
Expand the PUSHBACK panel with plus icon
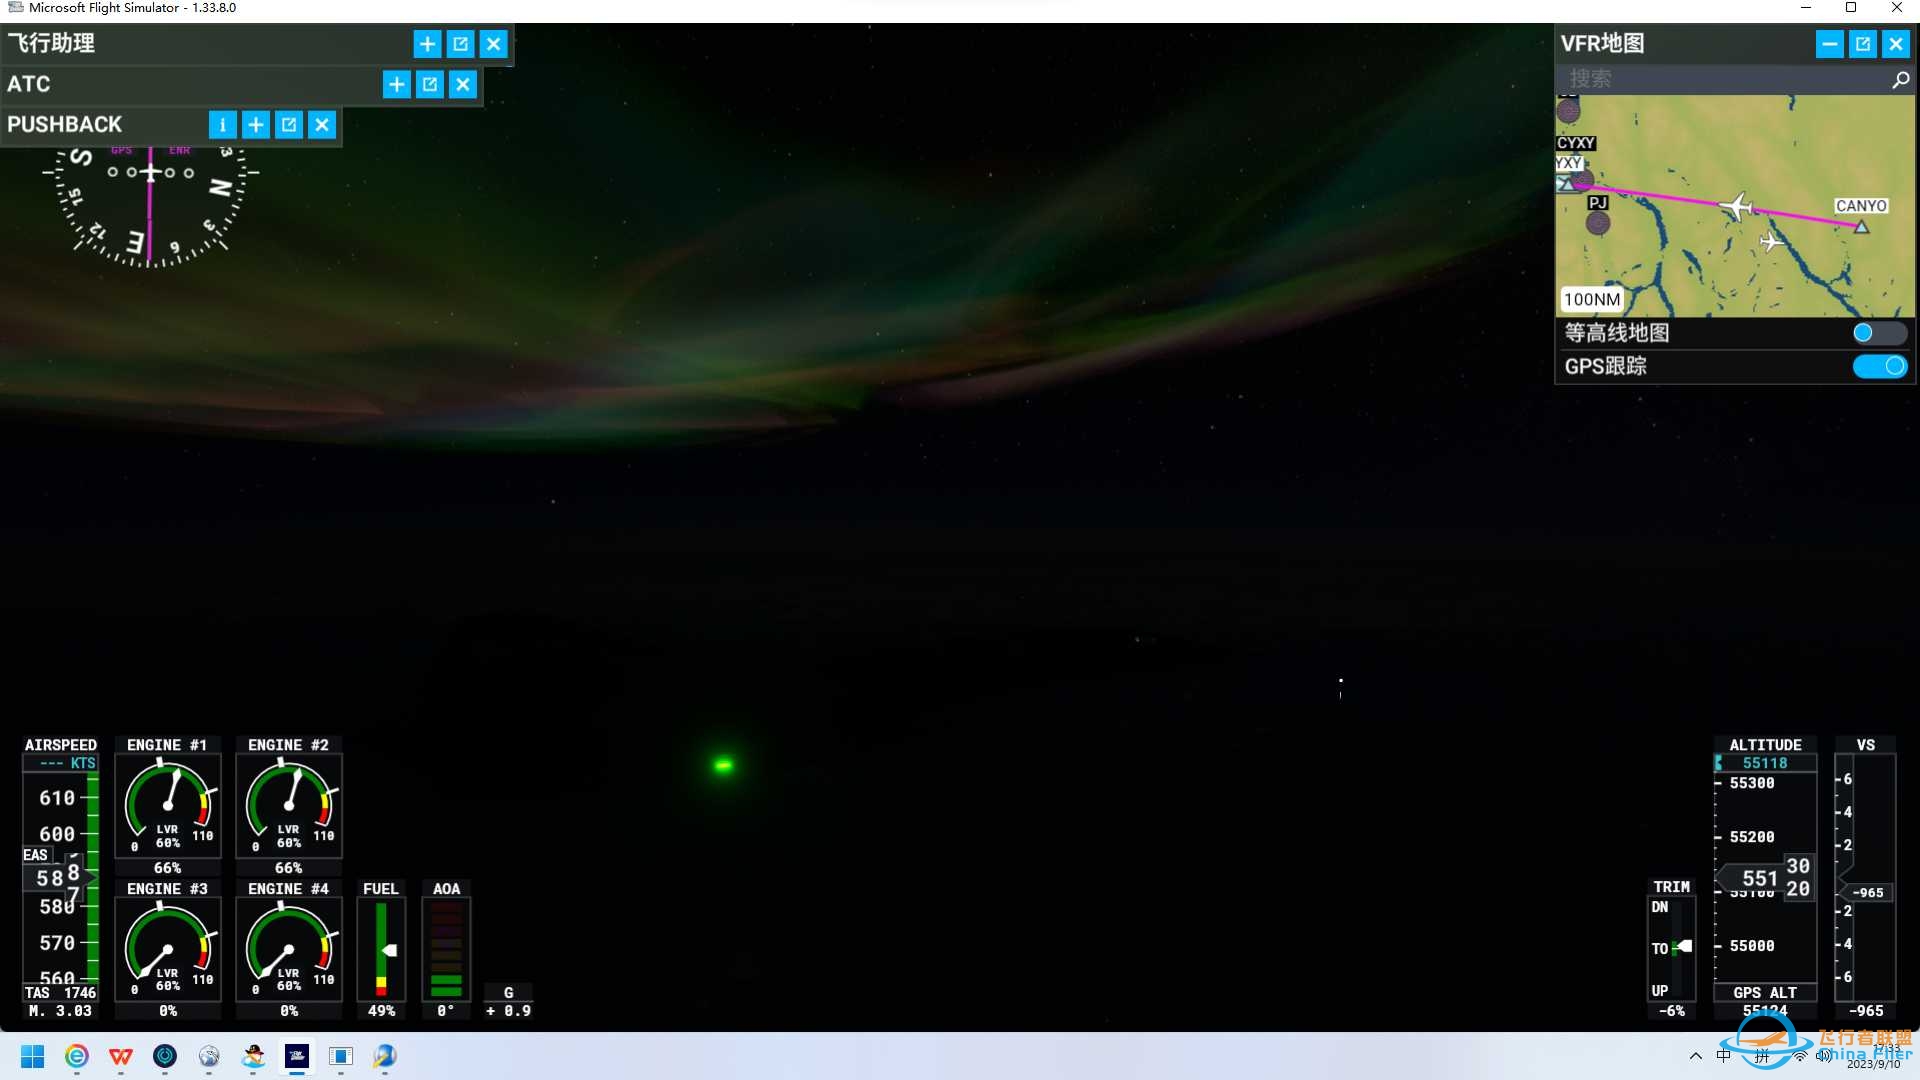(x=256, y=125)
